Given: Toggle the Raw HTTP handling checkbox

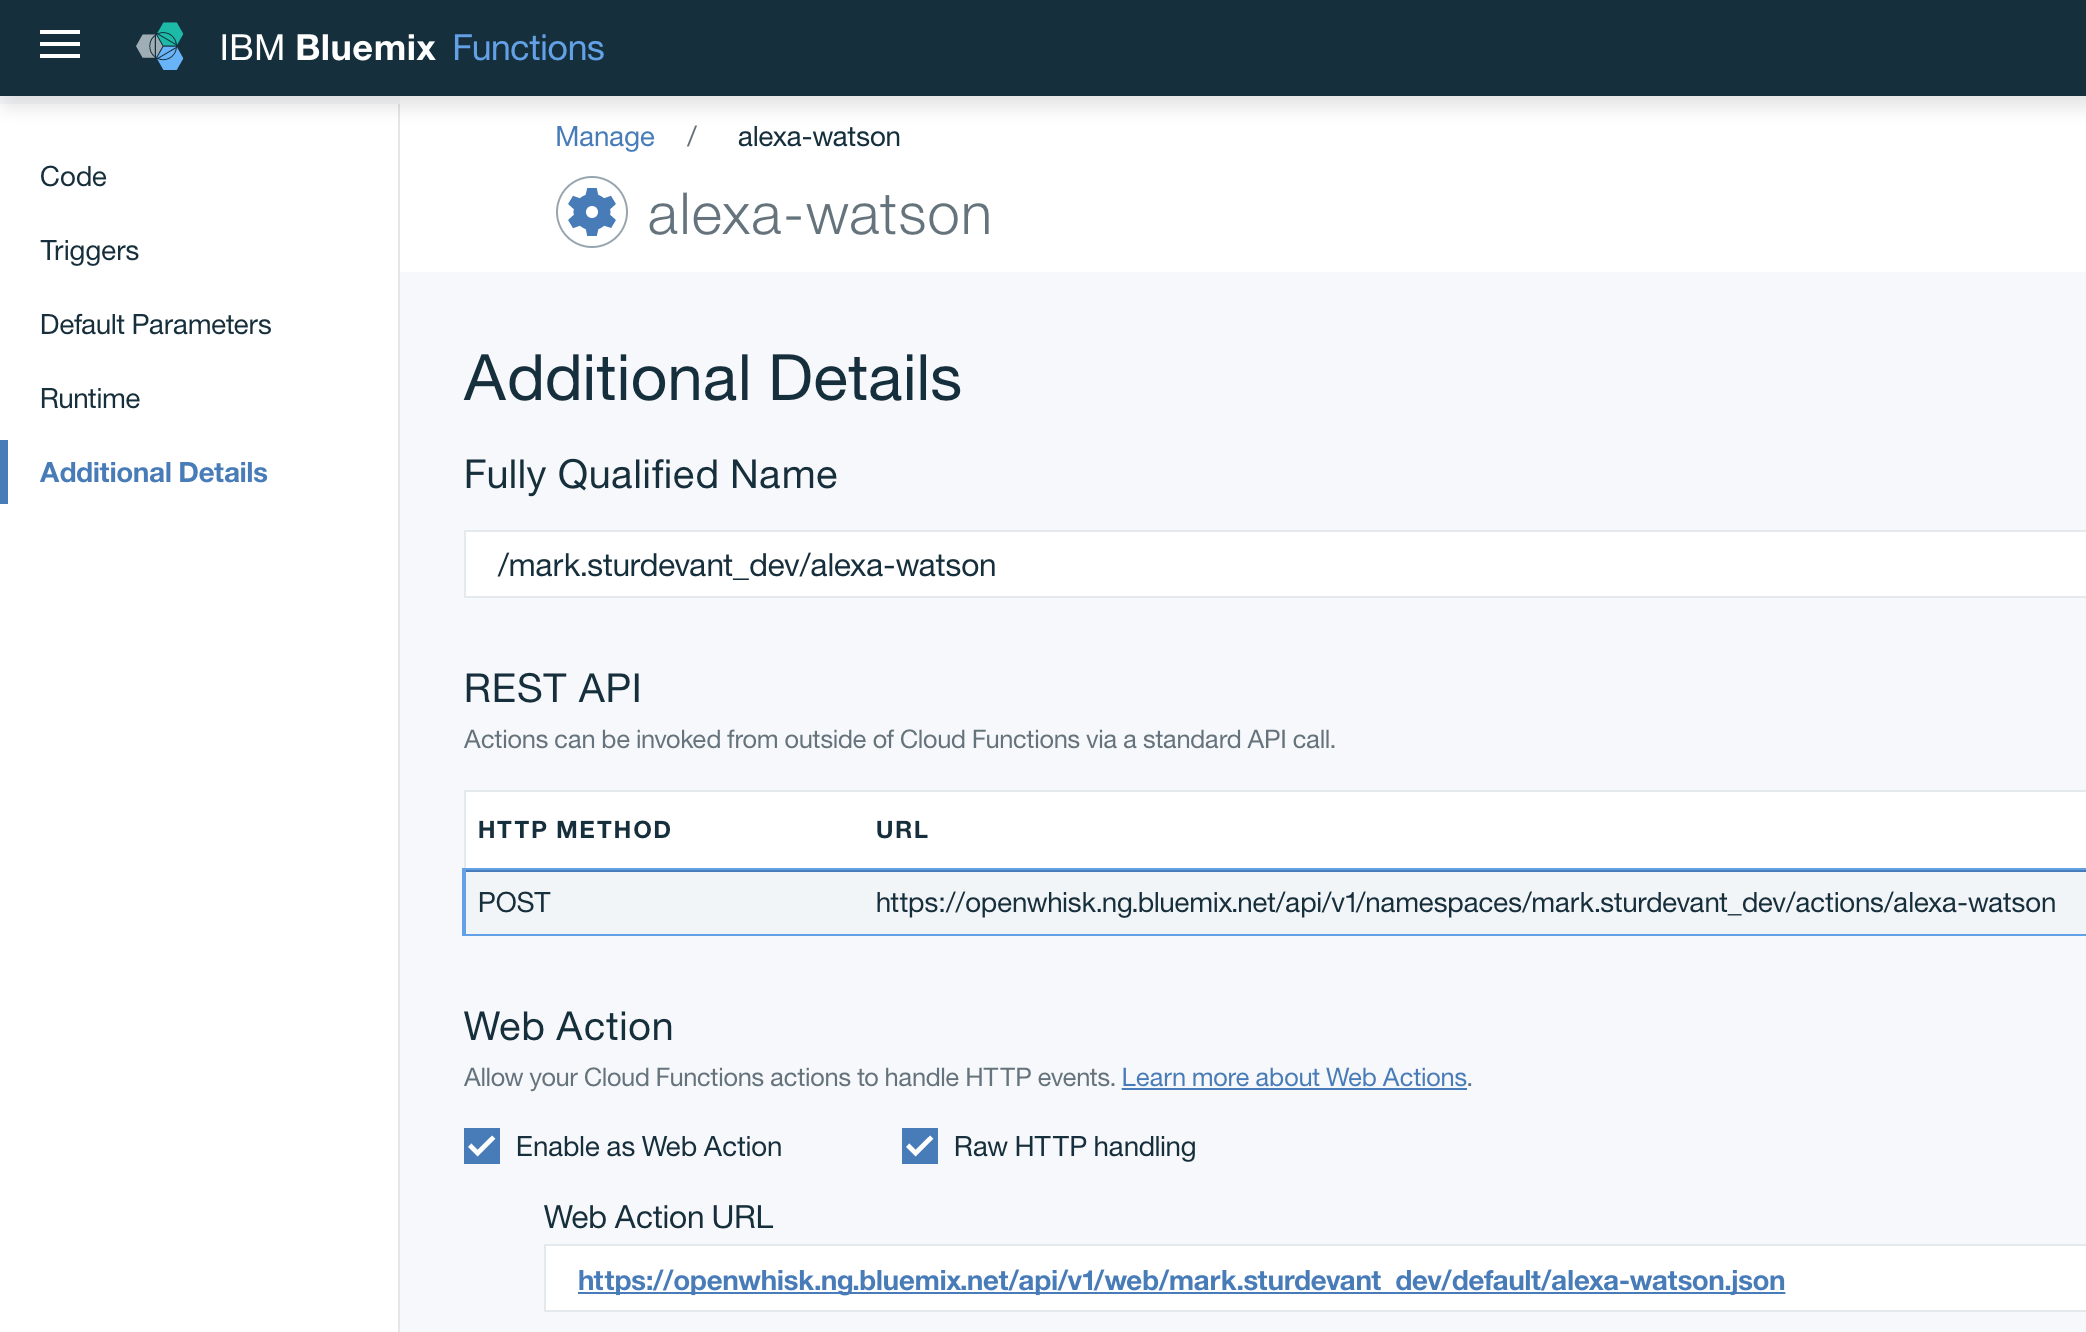Looking at the screenshot, I should coord(920,1146).
